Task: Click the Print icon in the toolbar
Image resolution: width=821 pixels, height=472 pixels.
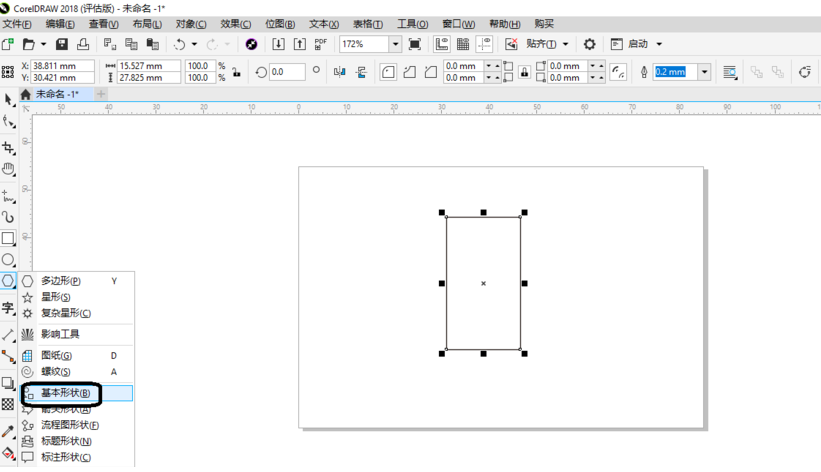Action: click(x=83, y=44)
